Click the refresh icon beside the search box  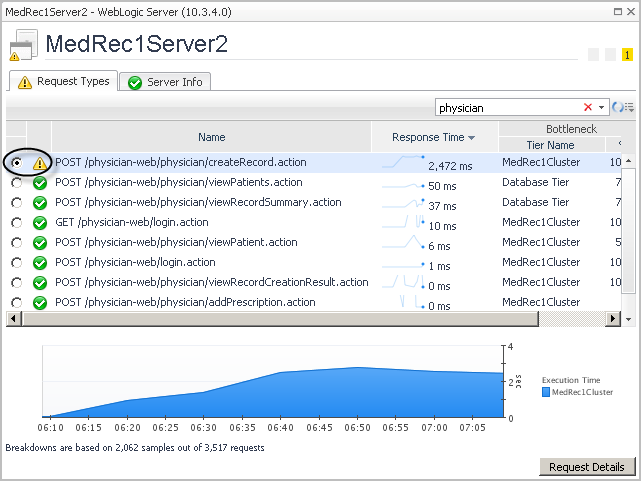617,107
